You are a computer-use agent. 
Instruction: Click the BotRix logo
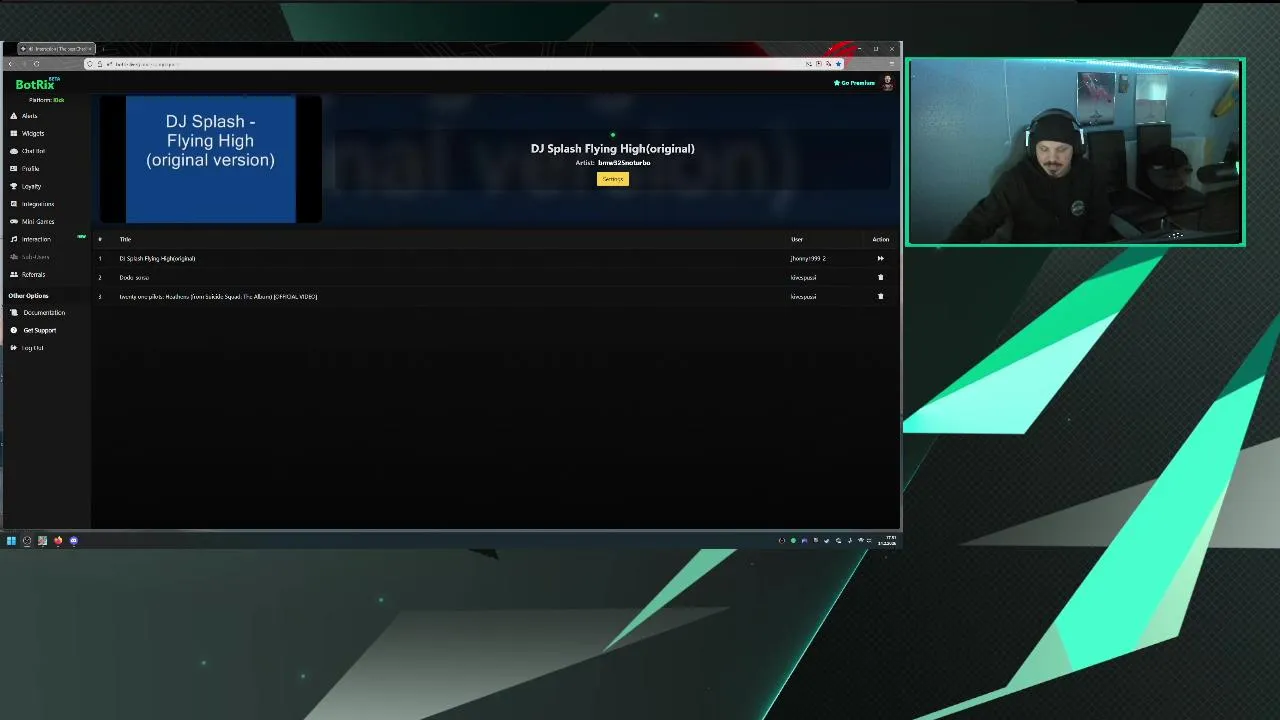click(x=36, y=84)
